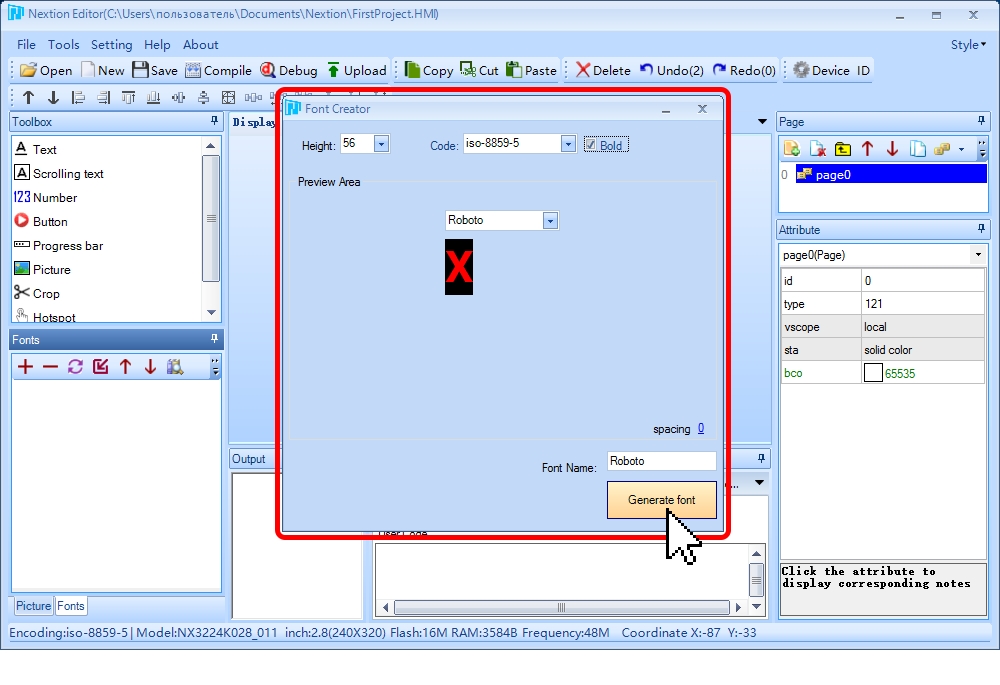
Task: Click the bco white color swatch
Action: tap(873, 372)
